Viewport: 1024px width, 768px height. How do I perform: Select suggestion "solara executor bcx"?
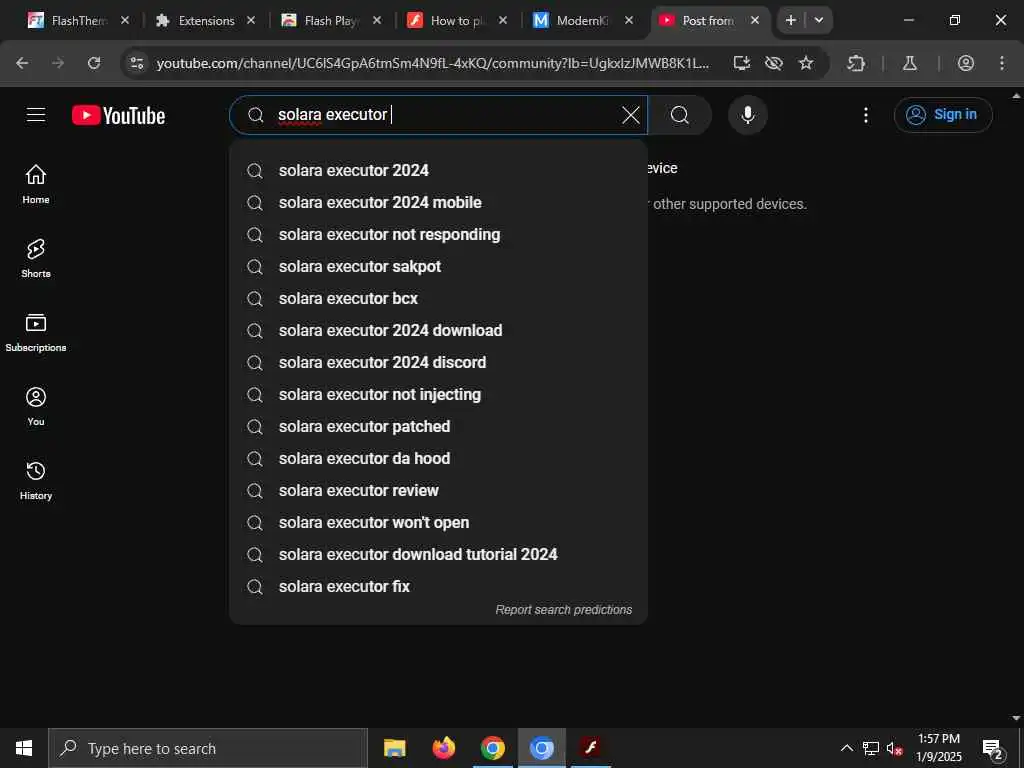coord(438,298)
